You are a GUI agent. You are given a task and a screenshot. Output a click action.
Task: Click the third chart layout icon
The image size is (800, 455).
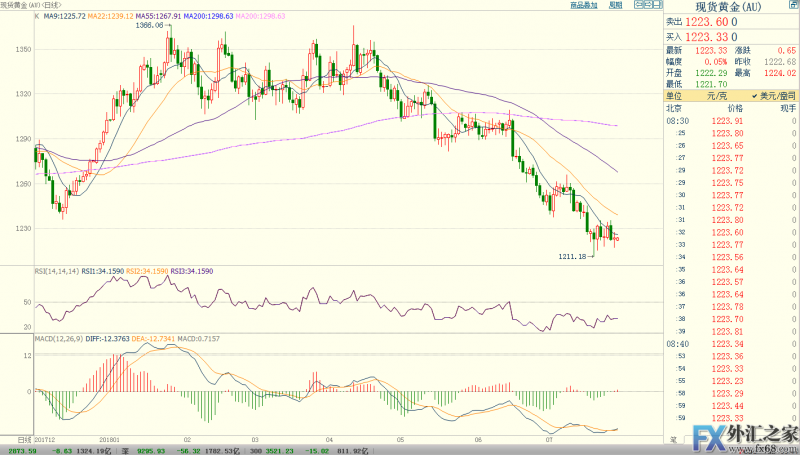[658, 5]
